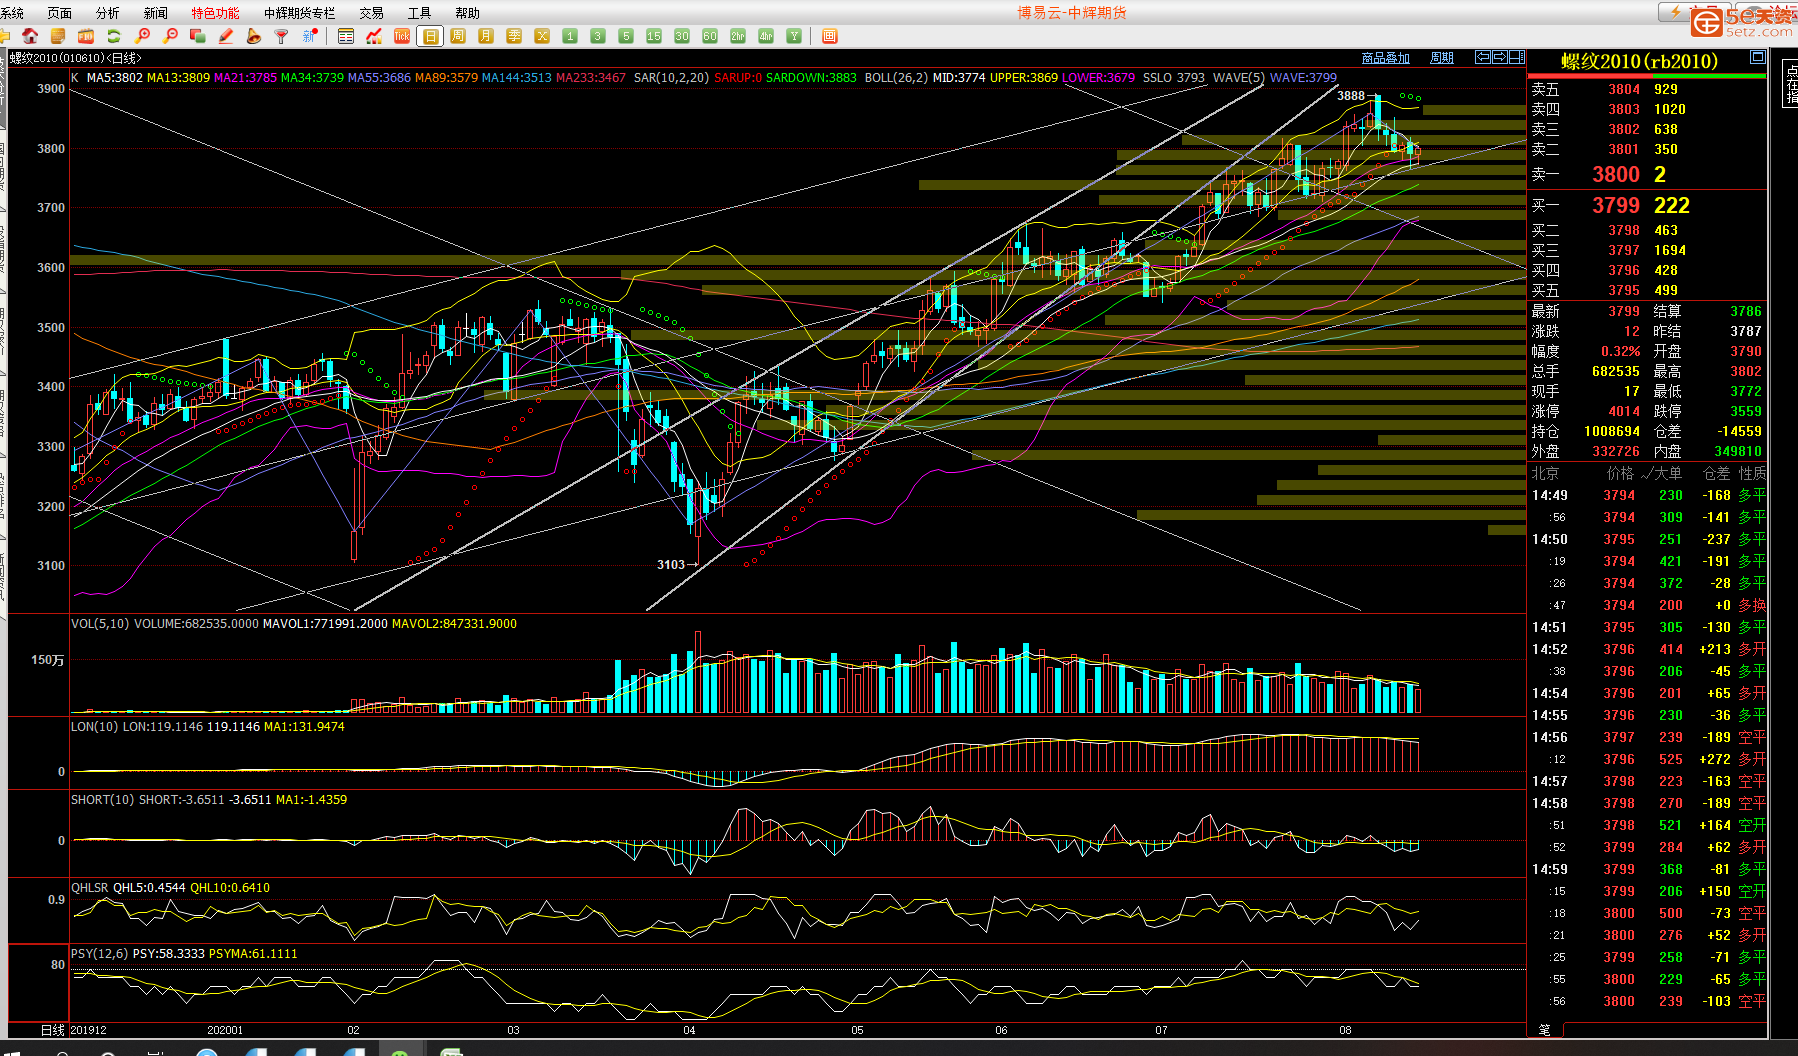The width and height of the screenshot is (1798, 1056).
Task: Select the drawing pencil tool
Action: (x=226, y=36)
